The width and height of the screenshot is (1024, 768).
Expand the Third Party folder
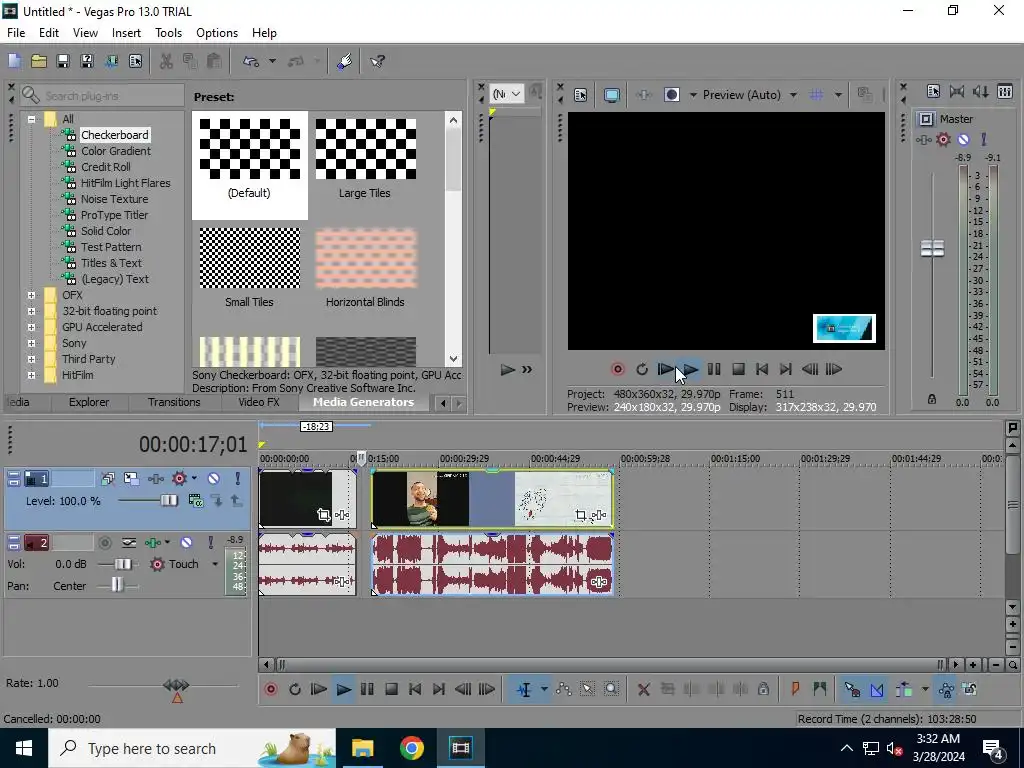31,359
